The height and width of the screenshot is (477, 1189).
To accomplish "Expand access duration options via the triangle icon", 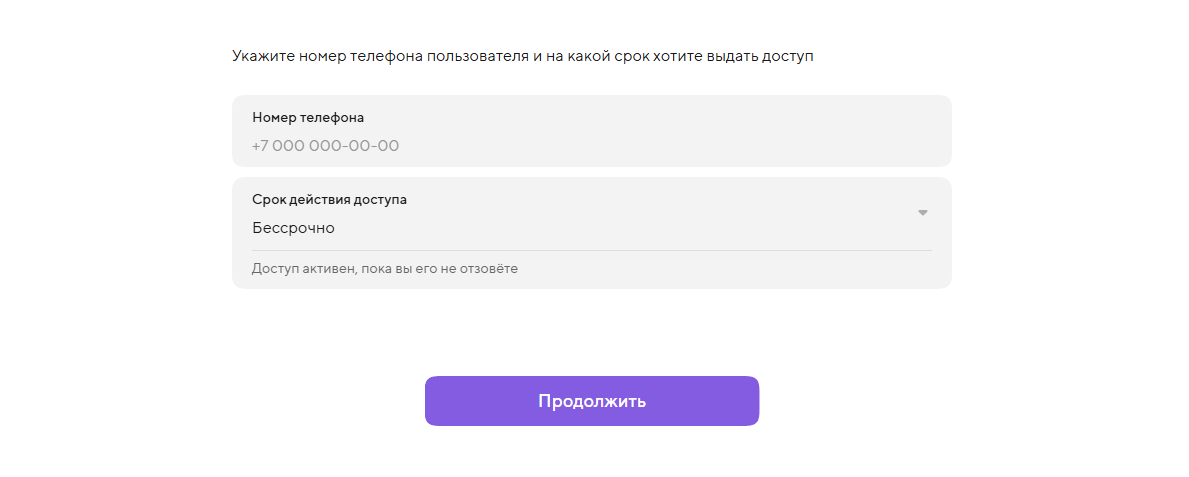I will 923,213.
